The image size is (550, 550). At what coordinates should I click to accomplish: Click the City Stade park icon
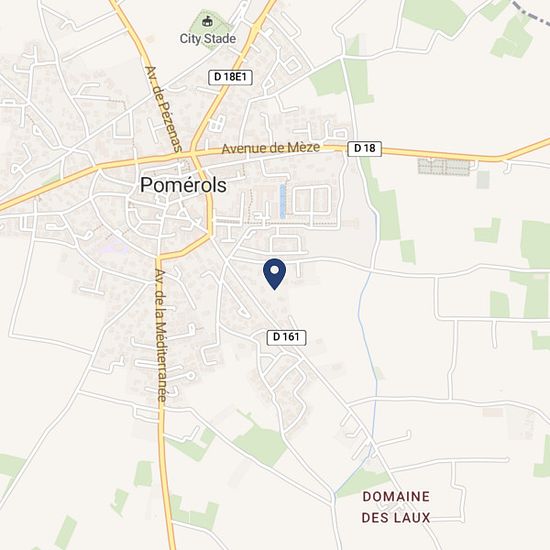[207, 21]
